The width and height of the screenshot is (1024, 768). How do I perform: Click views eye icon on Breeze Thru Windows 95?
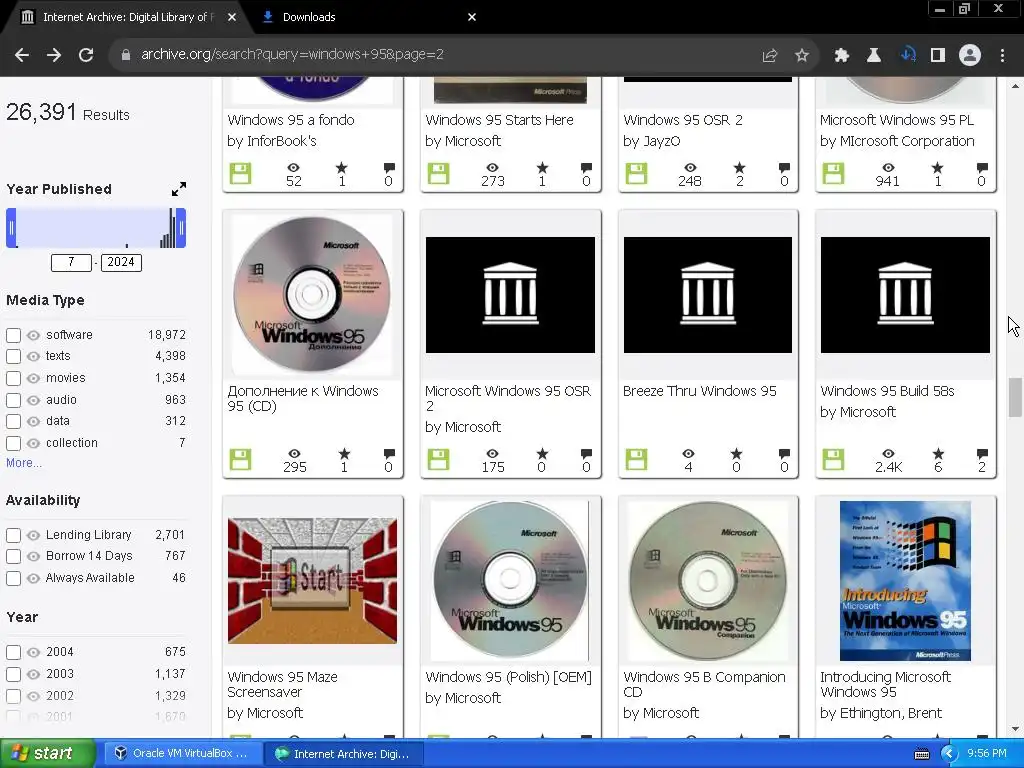point(688,453)
